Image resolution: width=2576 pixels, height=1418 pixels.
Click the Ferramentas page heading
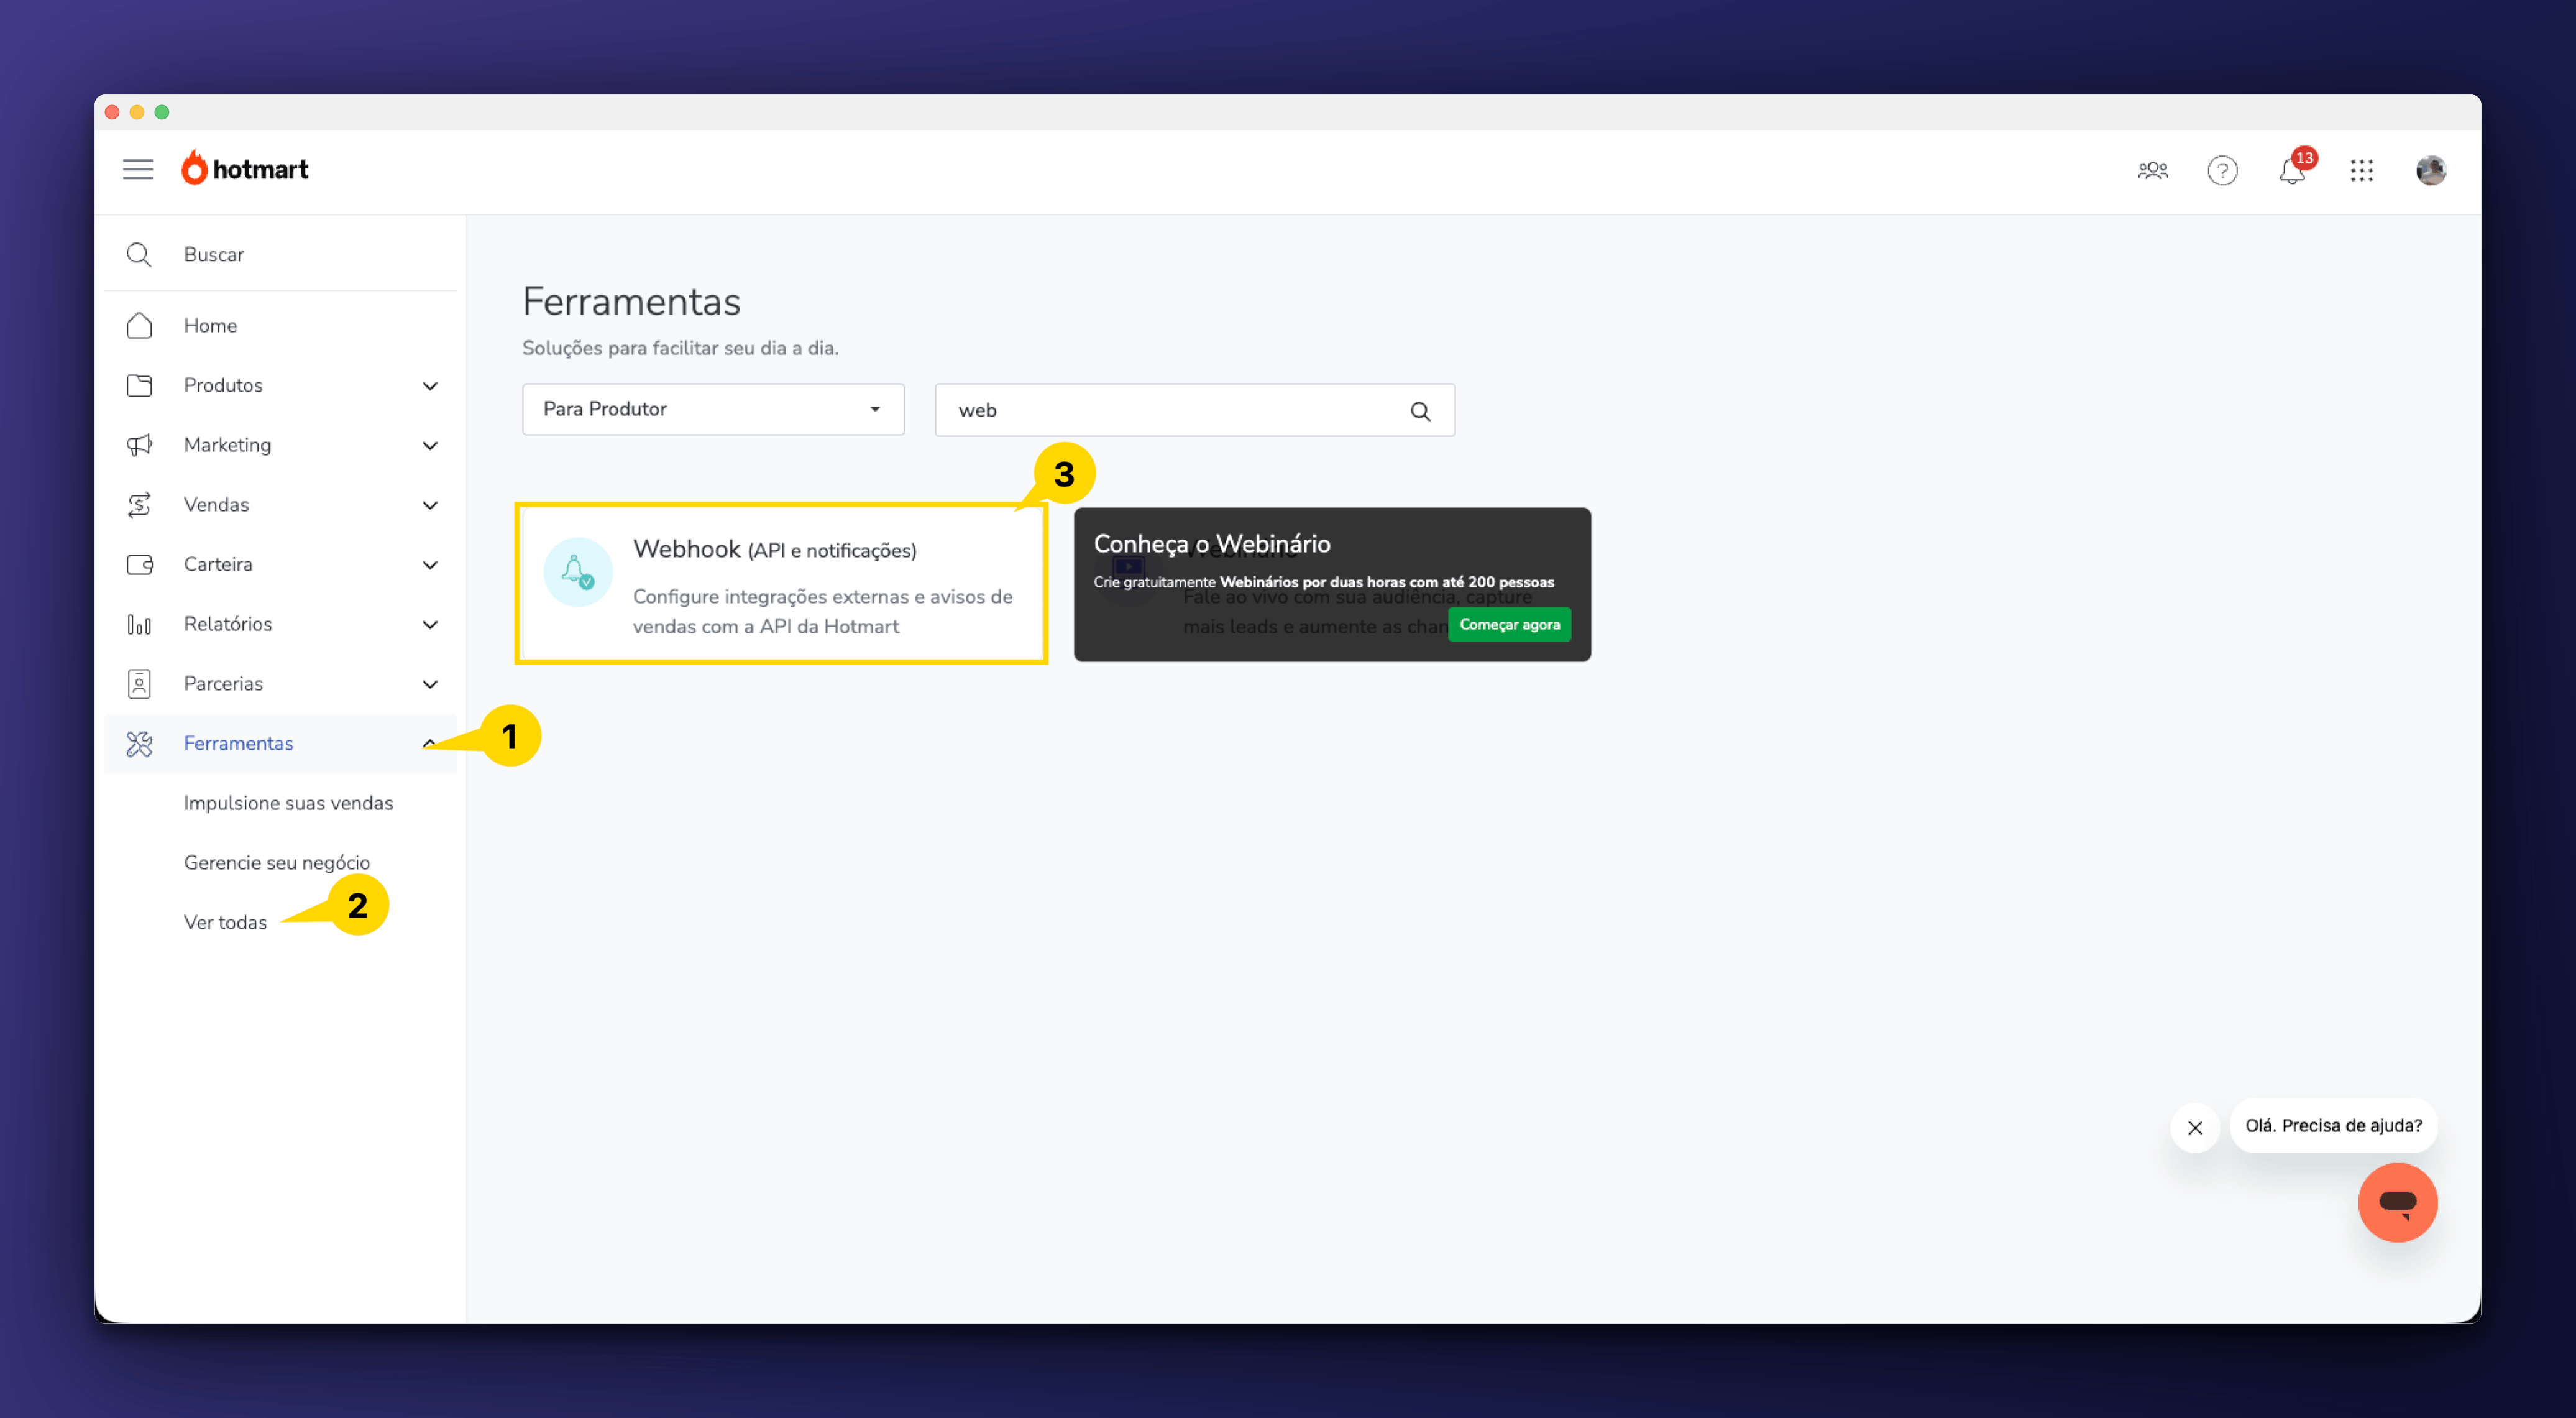point(631,301)
